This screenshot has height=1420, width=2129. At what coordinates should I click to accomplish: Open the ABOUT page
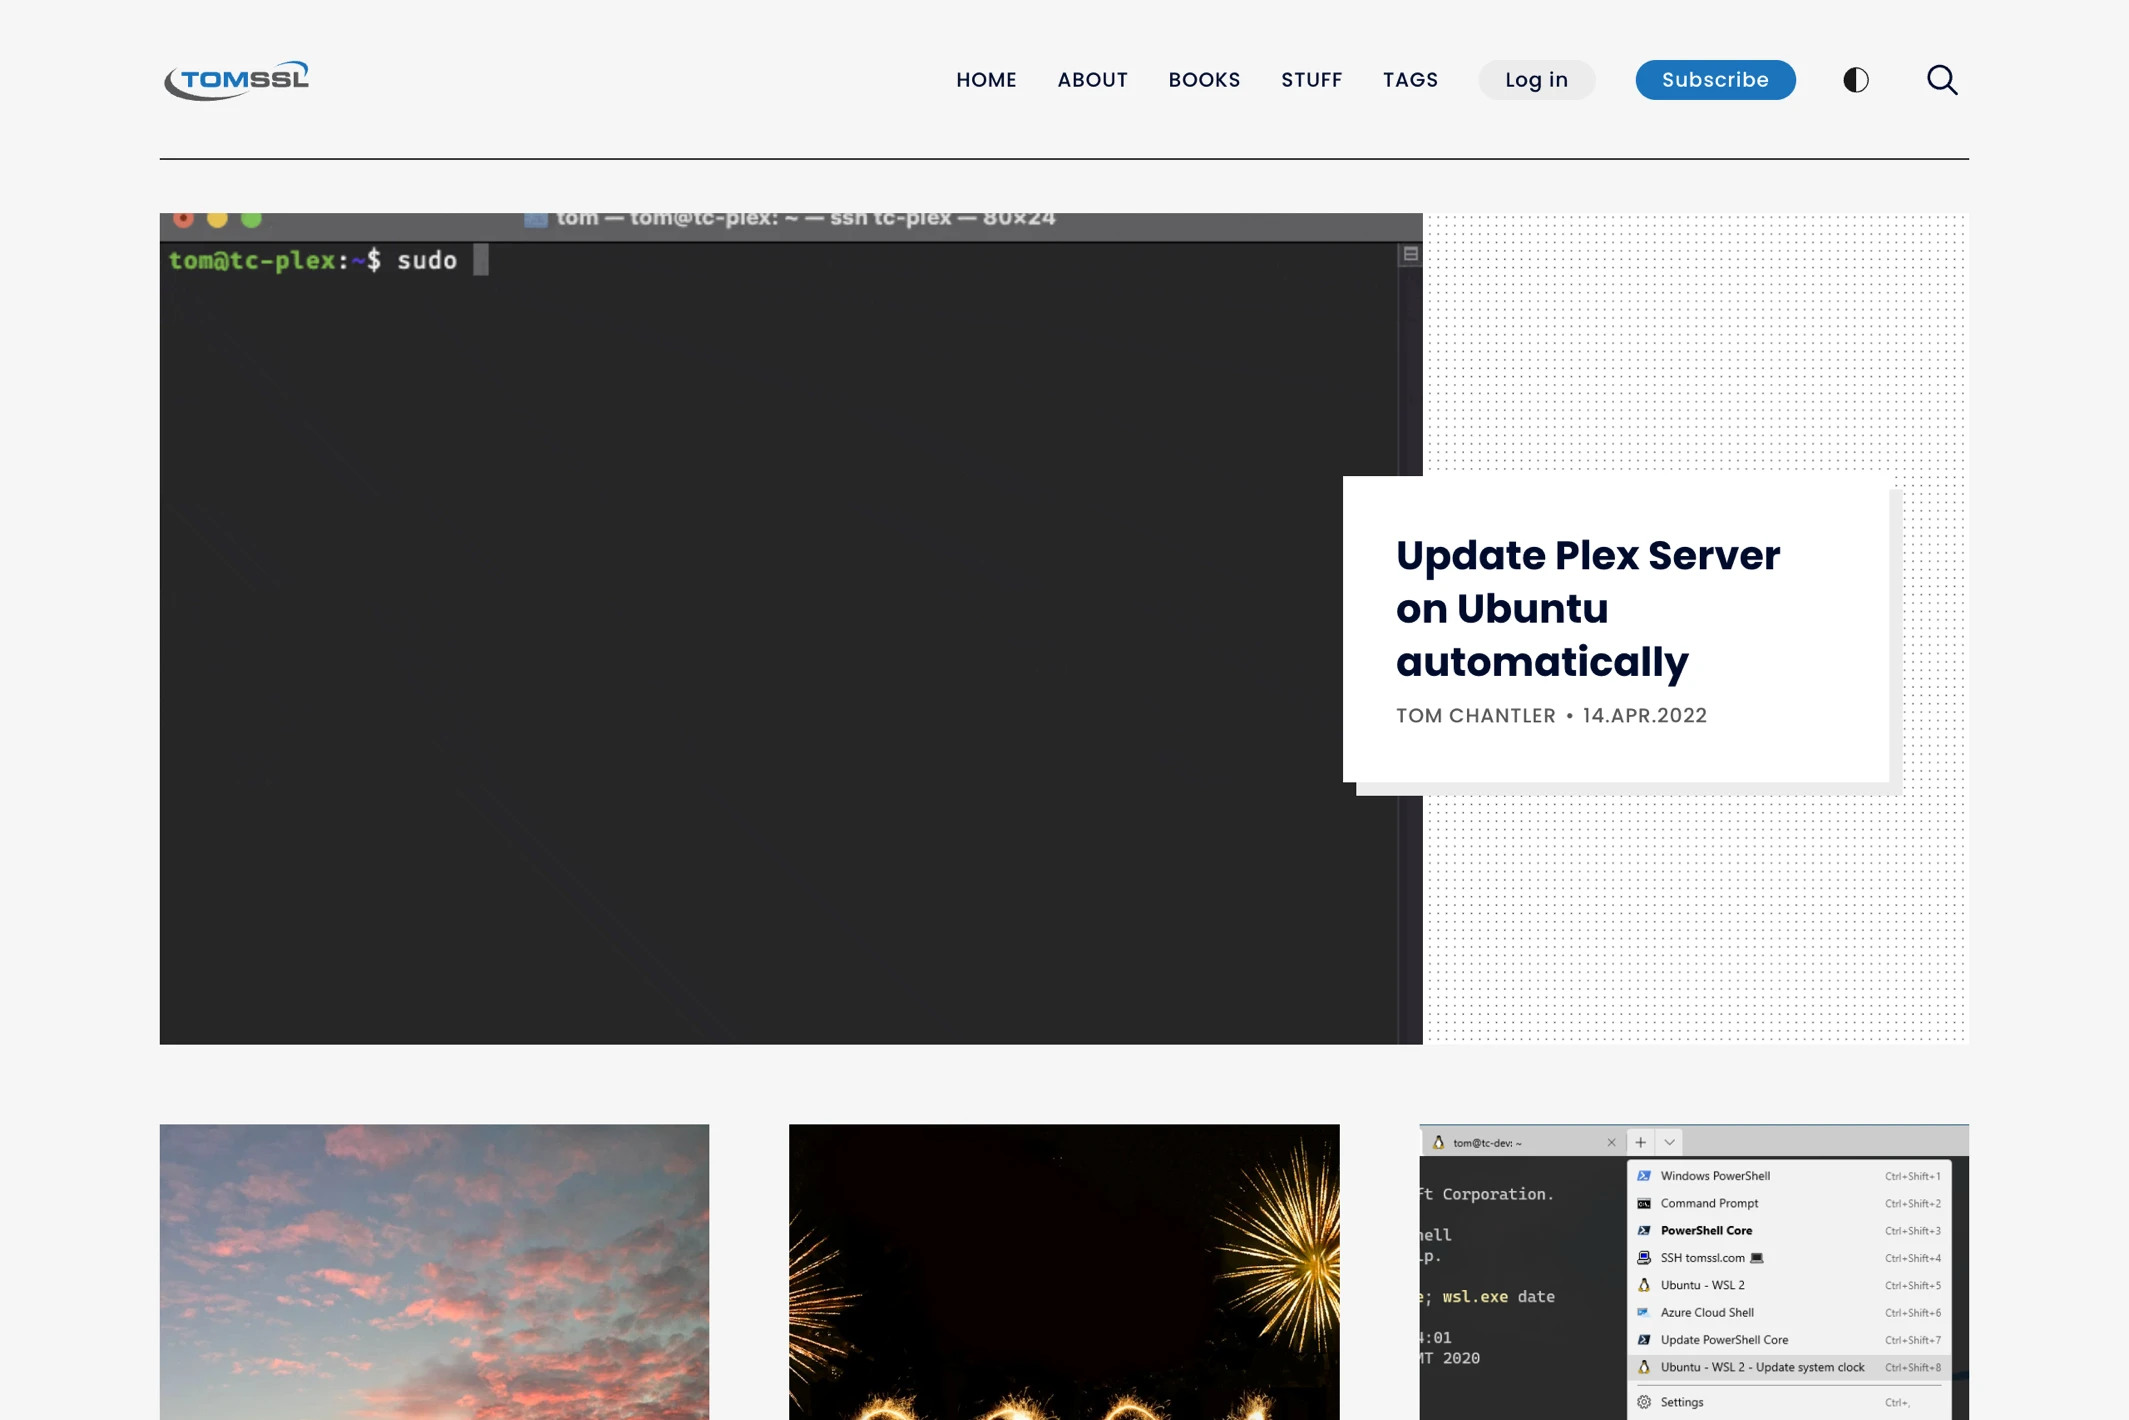click(x=1092, y=80)
